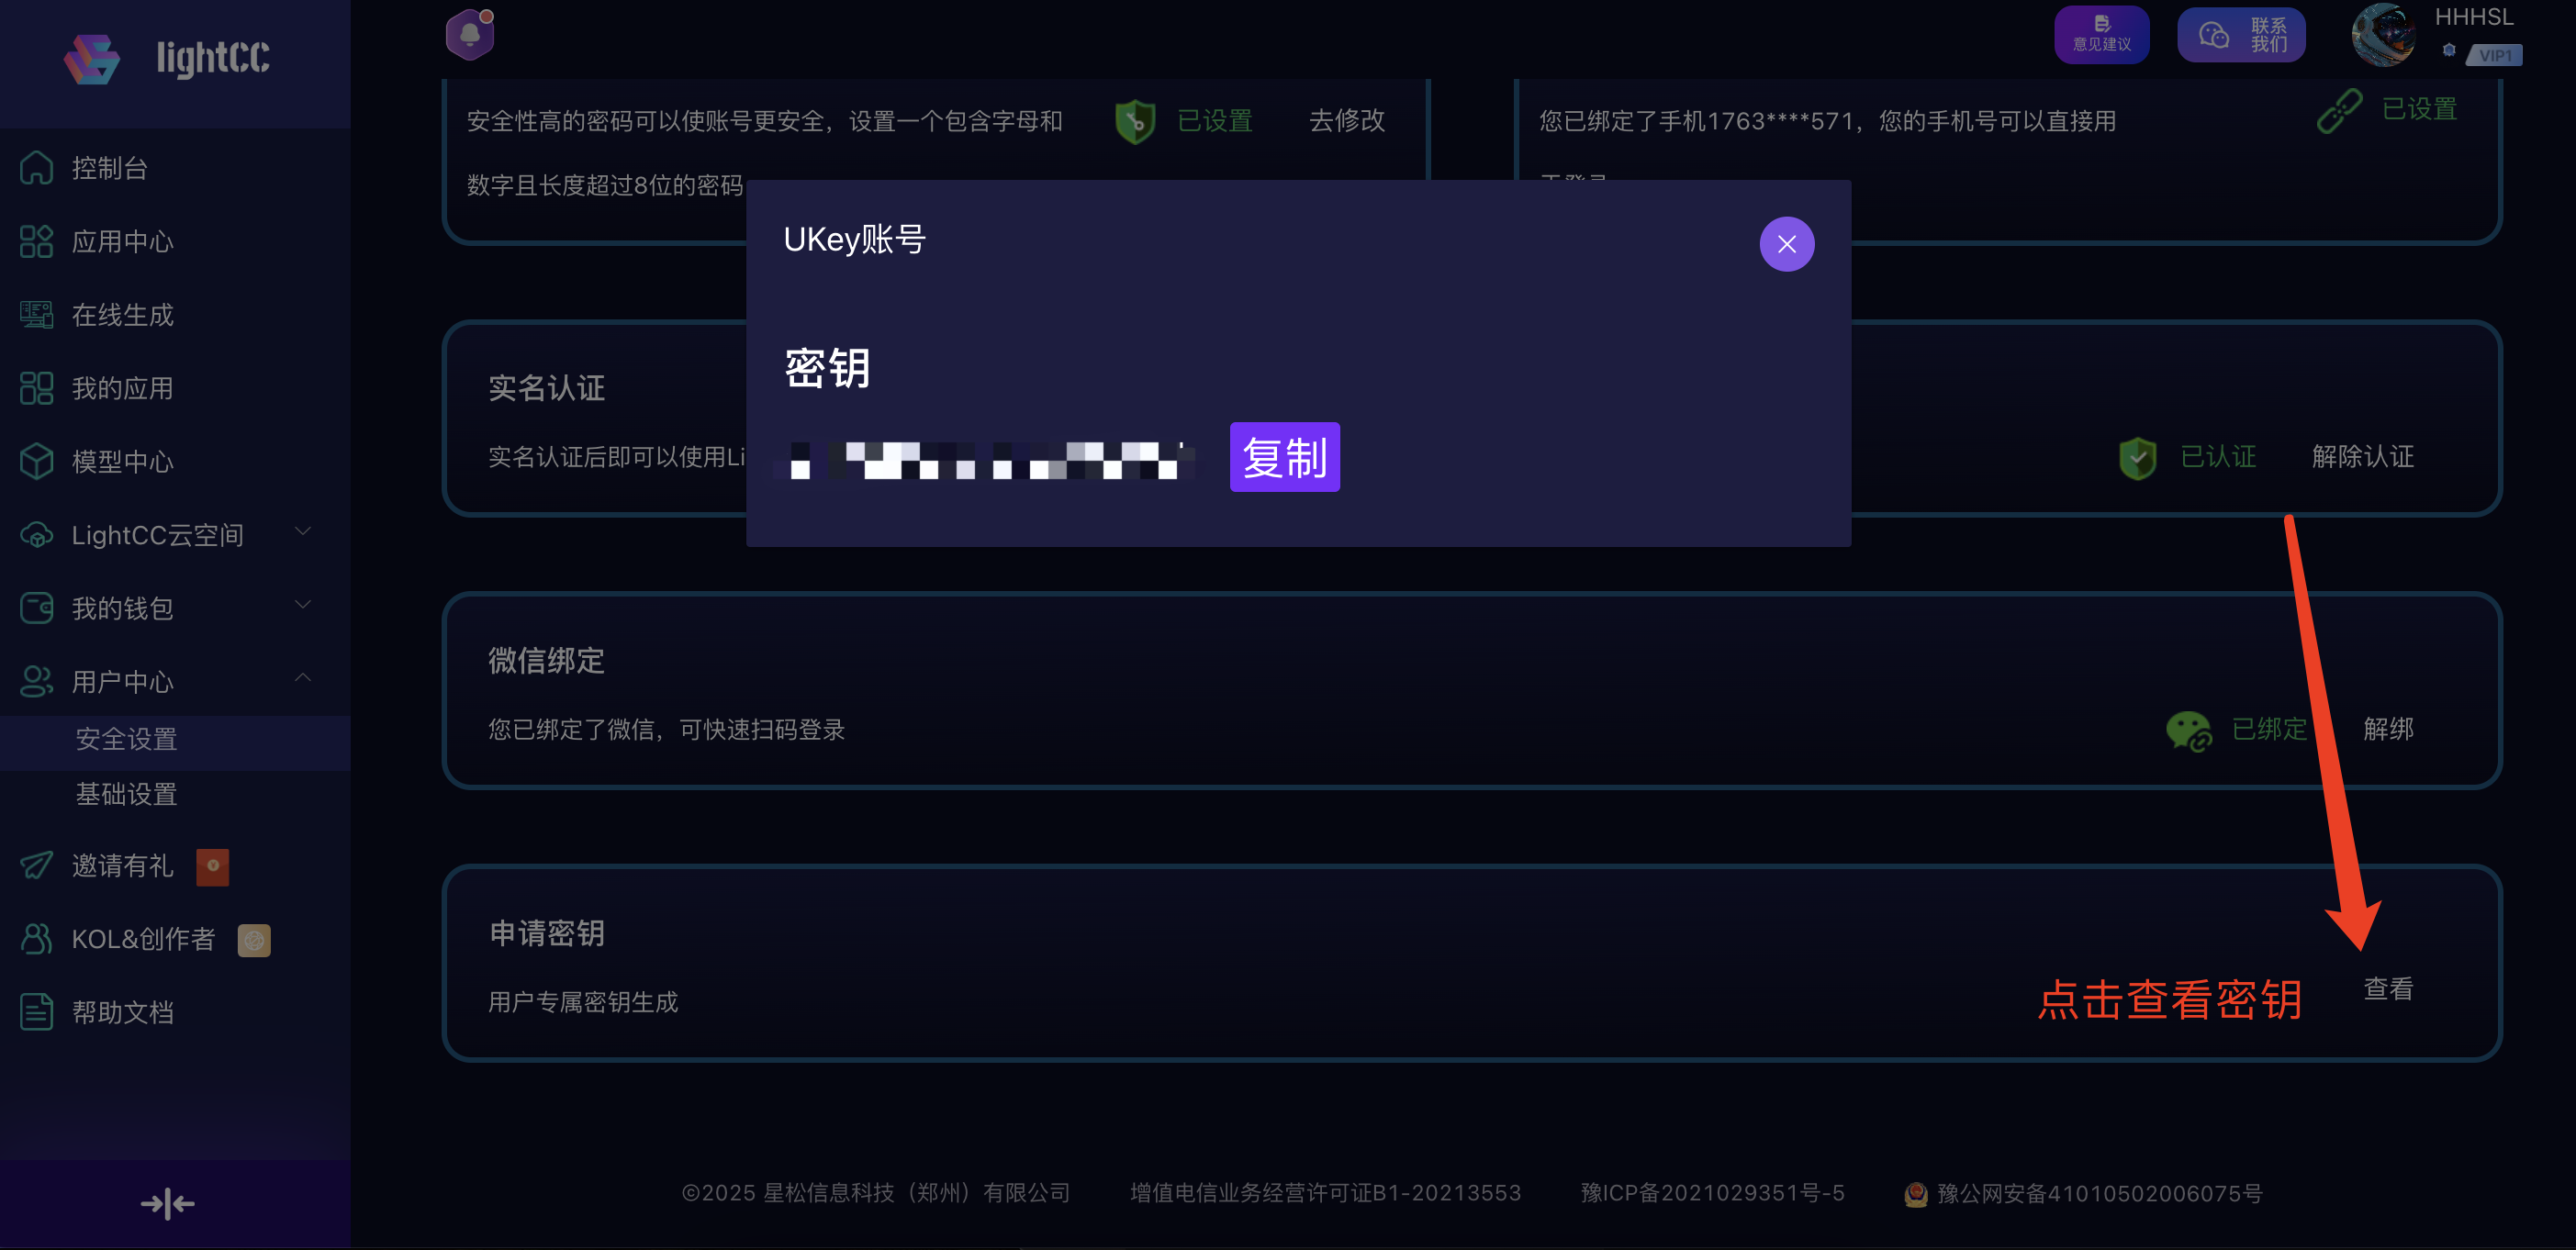Click the lightCC logo
This screenshot has height=1250, width=2576.
(x=167, y=58)
